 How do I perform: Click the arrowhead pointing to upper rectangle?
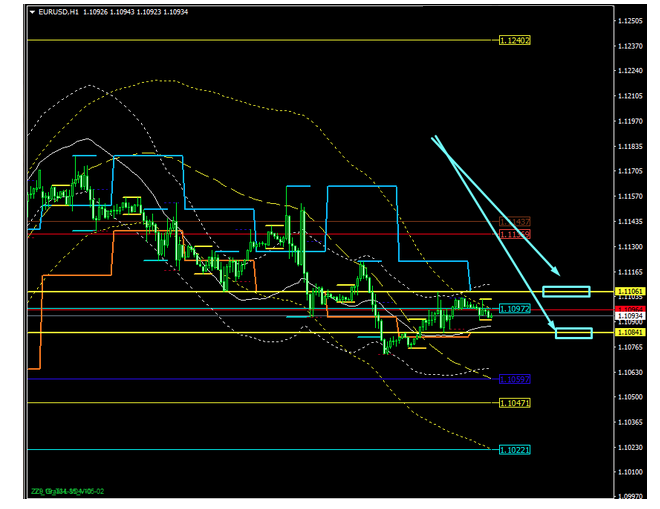click(554, 273)
